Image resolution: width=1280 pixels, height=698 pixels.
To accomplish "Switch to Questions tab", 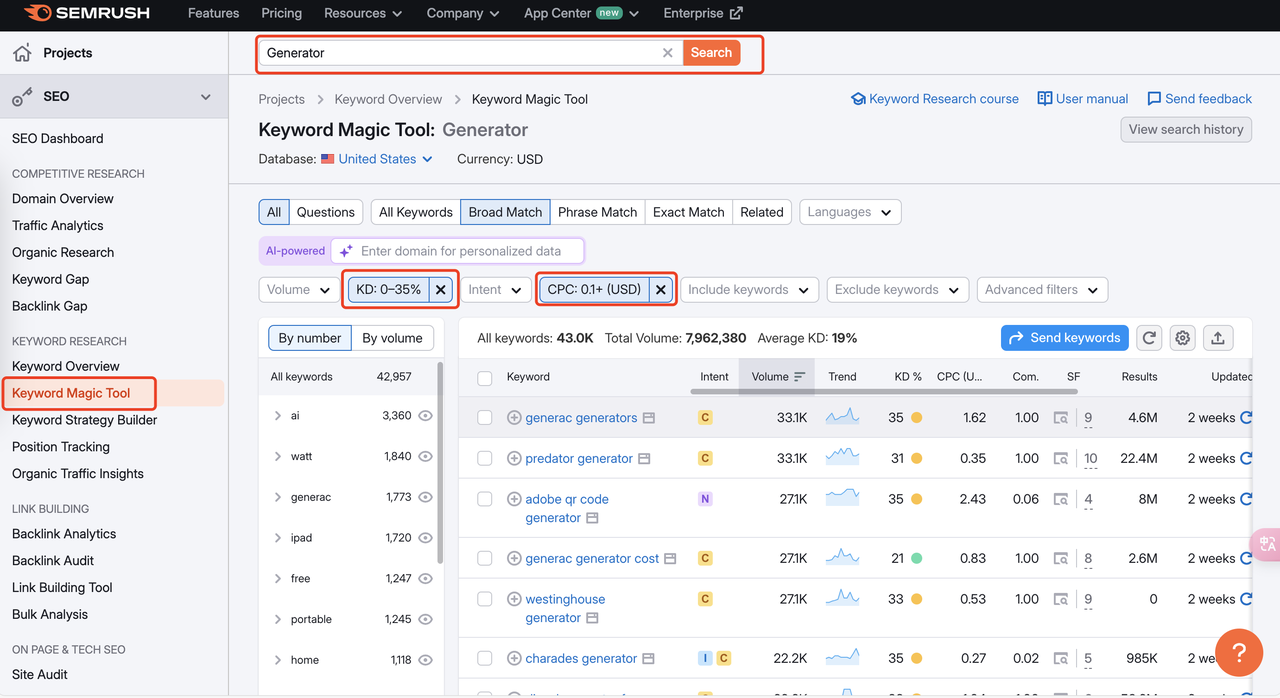I will pyautogui.click(x=326, y=212).
